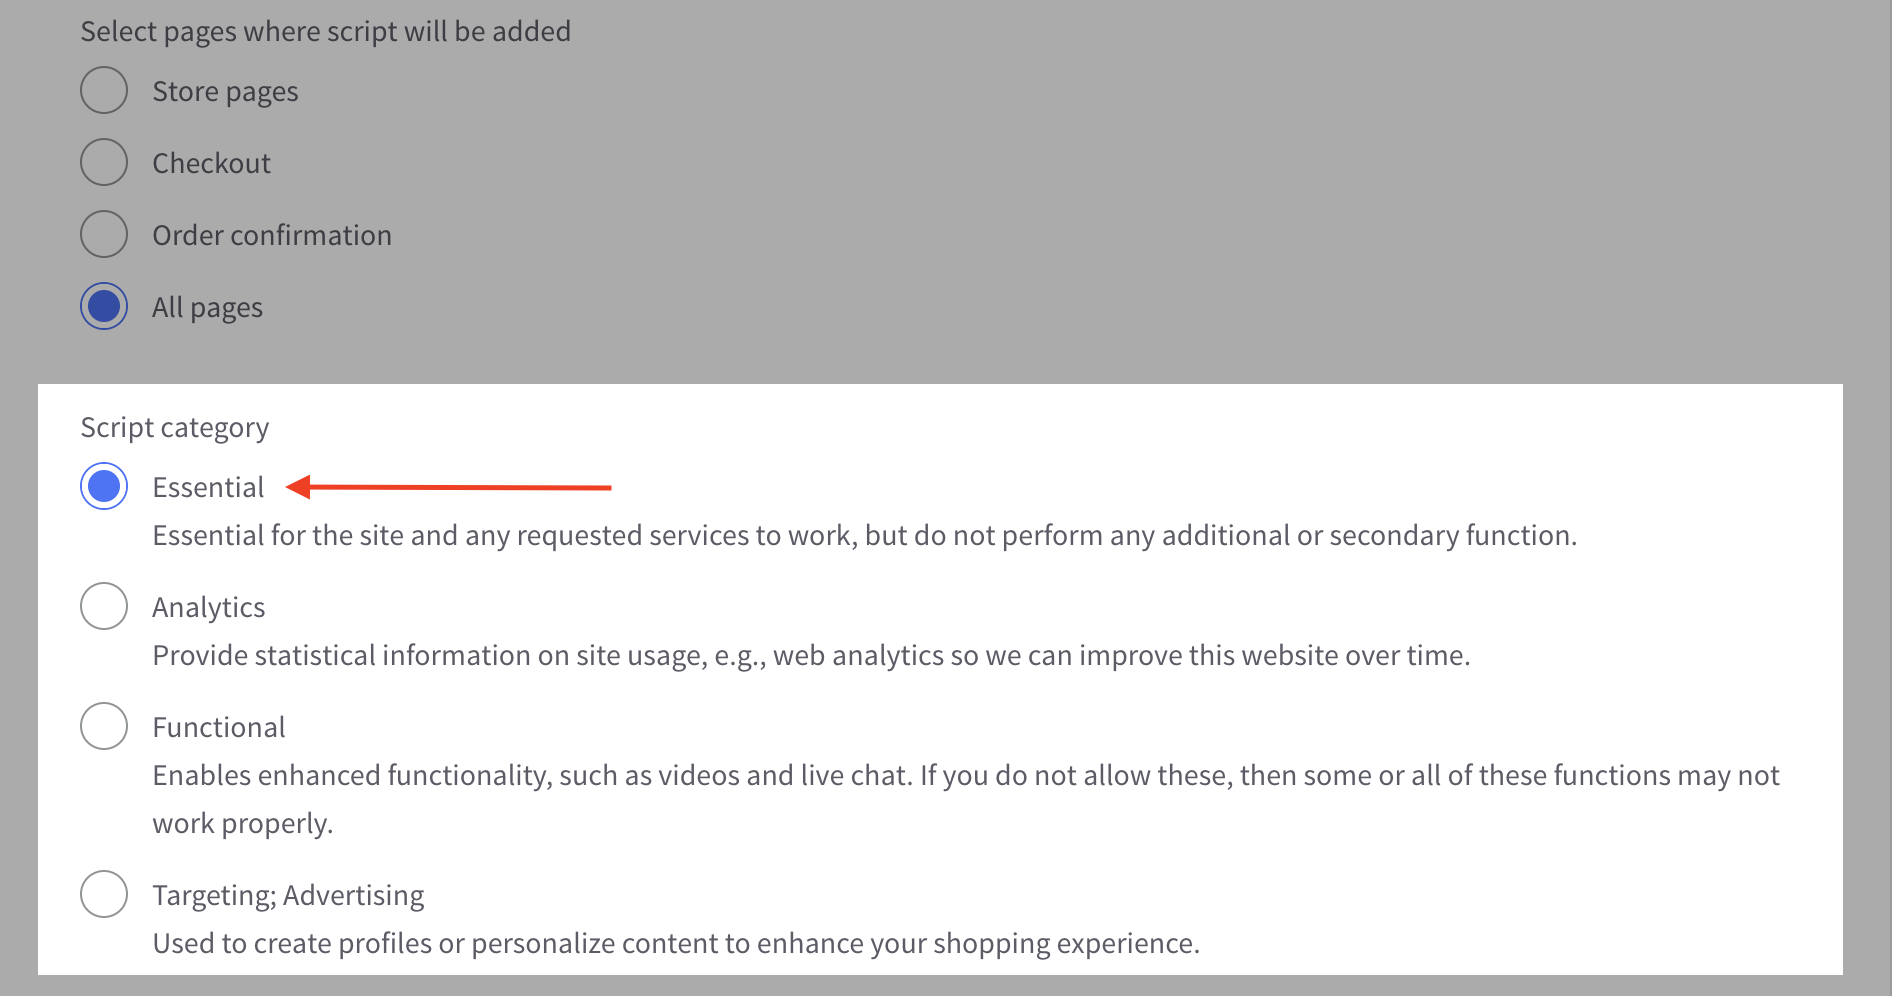Click the Store pages label text
This screenshot has width=1892, height=996.
click(x=224, y=91)
